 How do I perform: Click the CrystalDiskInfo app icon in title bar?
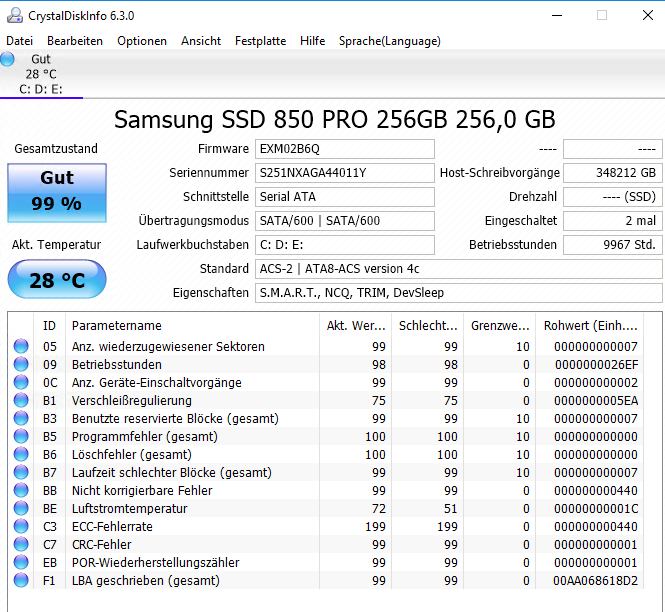[x=15, y=15]
